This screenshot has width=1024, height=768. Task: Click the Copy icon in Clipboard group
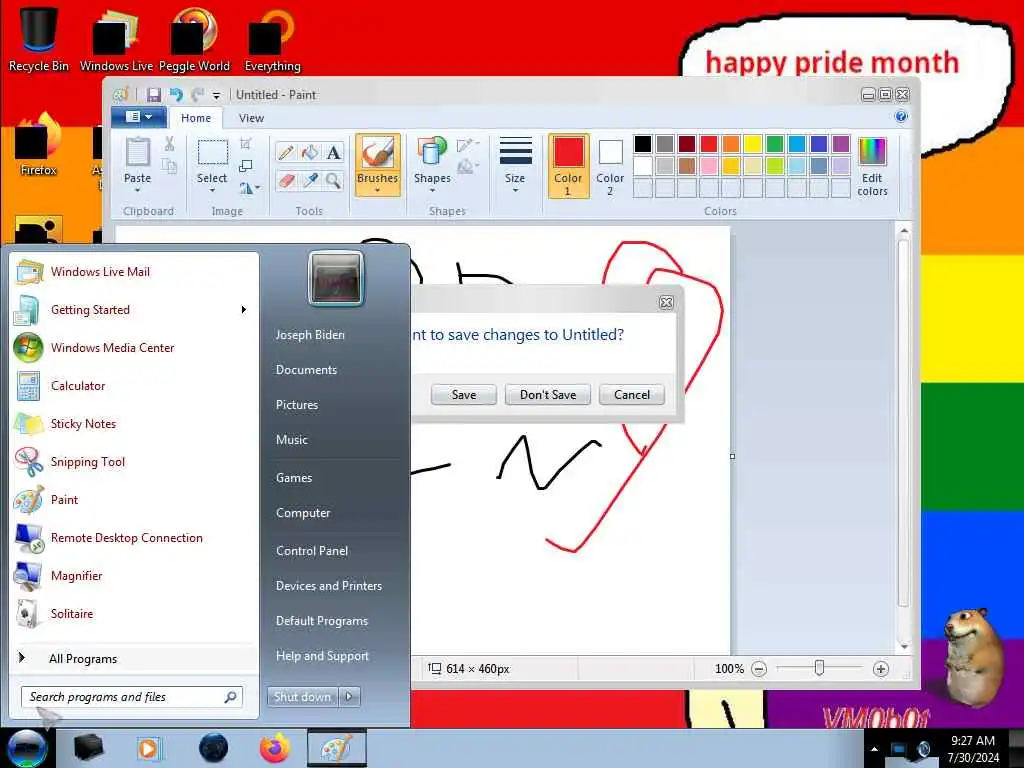pyautogui.click(x=169, y=166)
